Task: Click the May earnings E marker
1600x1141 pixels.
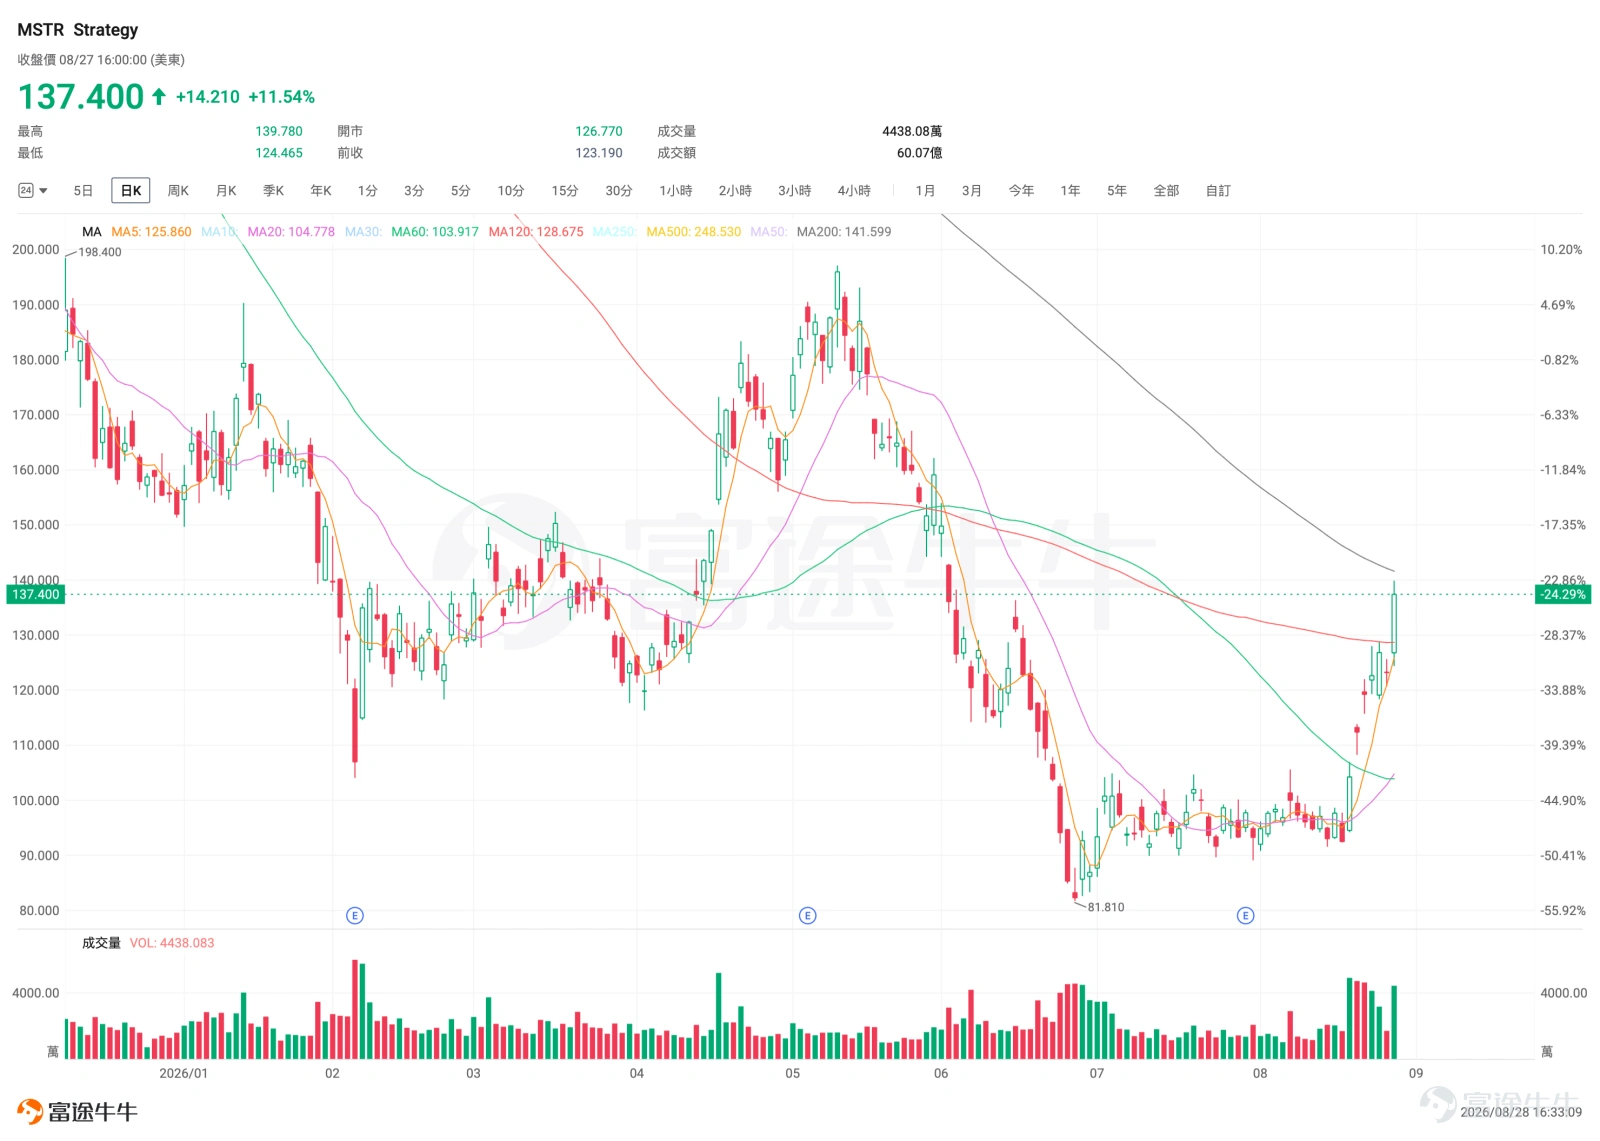Action: pyautogui.click(x=808, y=915)
